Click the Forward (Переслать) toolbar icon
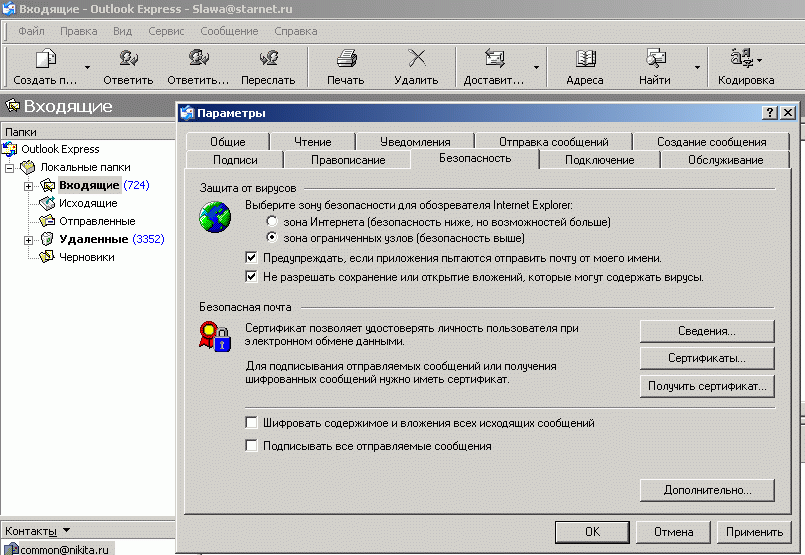Viewport: 805px width, 555px height. [269, 58]
